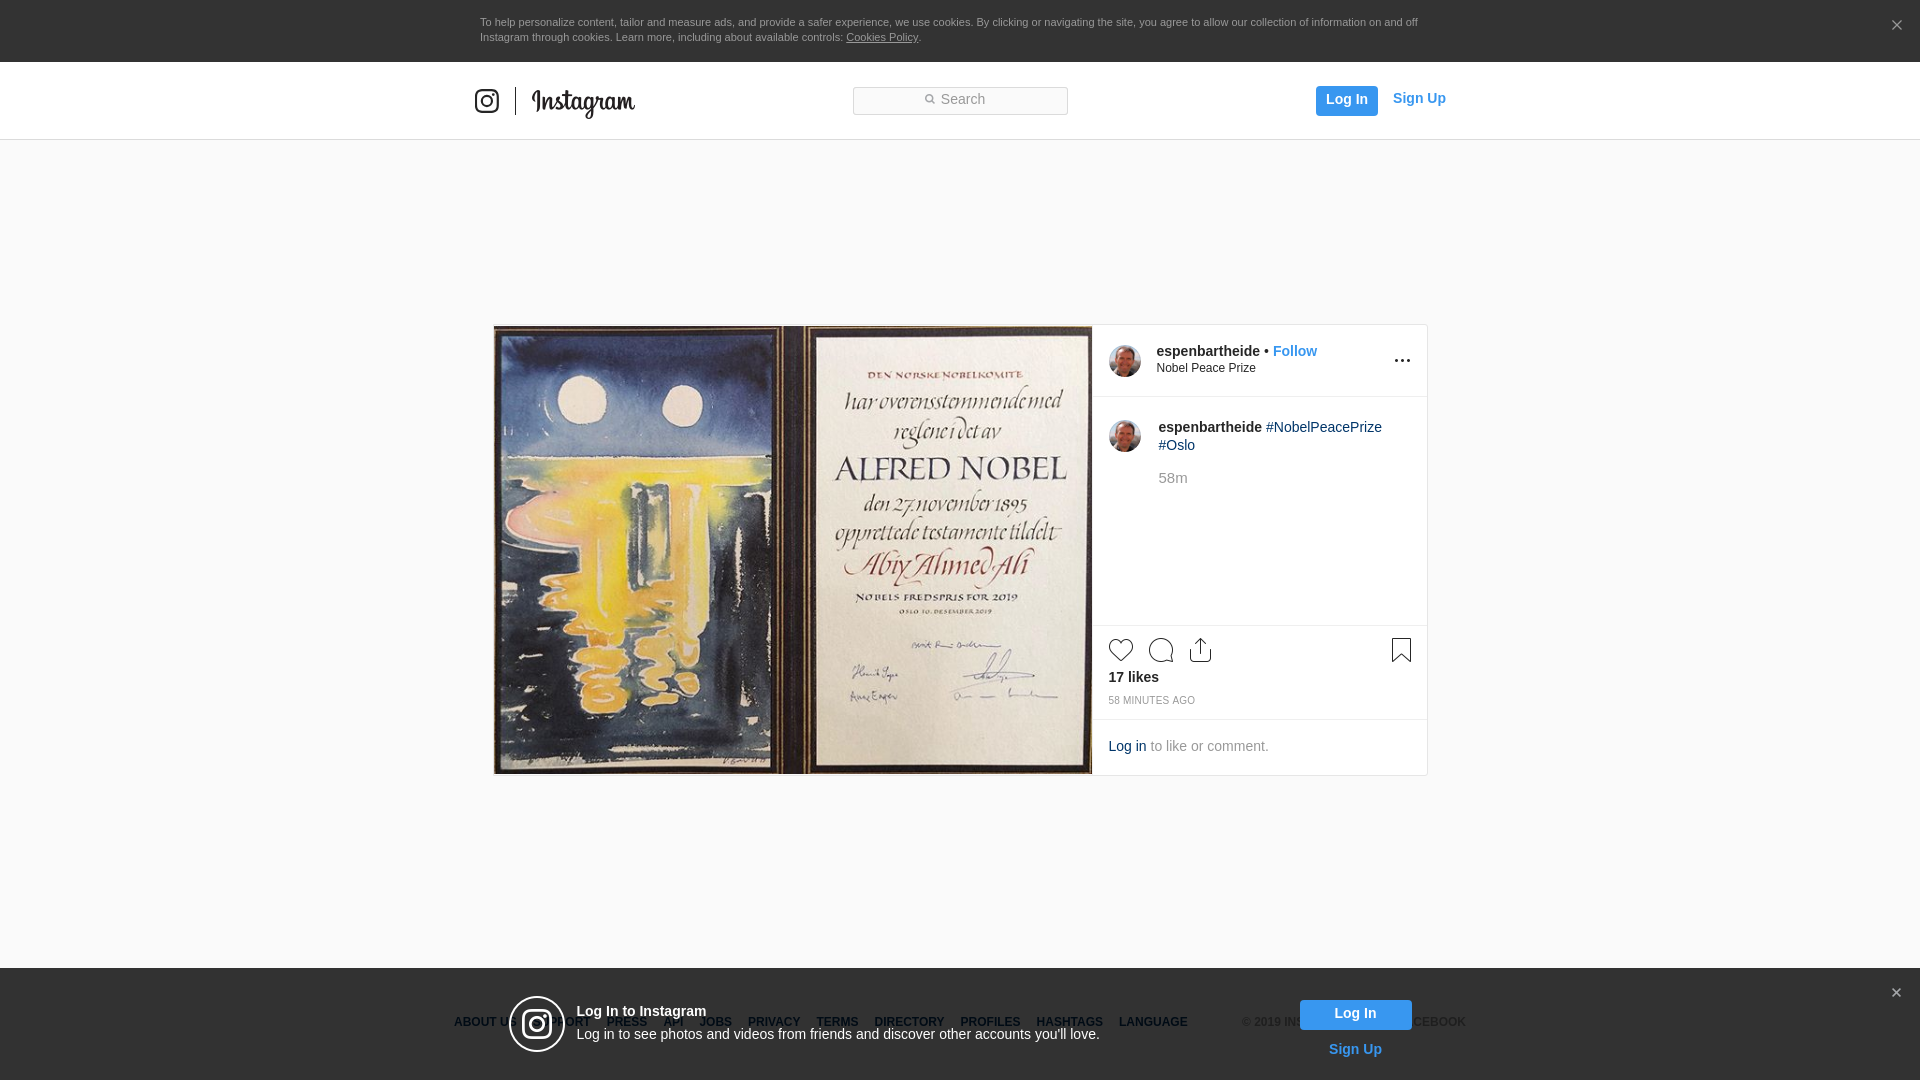View the 17 likes count
The image size is (1920, 1080).
[x=1134, y=677]
